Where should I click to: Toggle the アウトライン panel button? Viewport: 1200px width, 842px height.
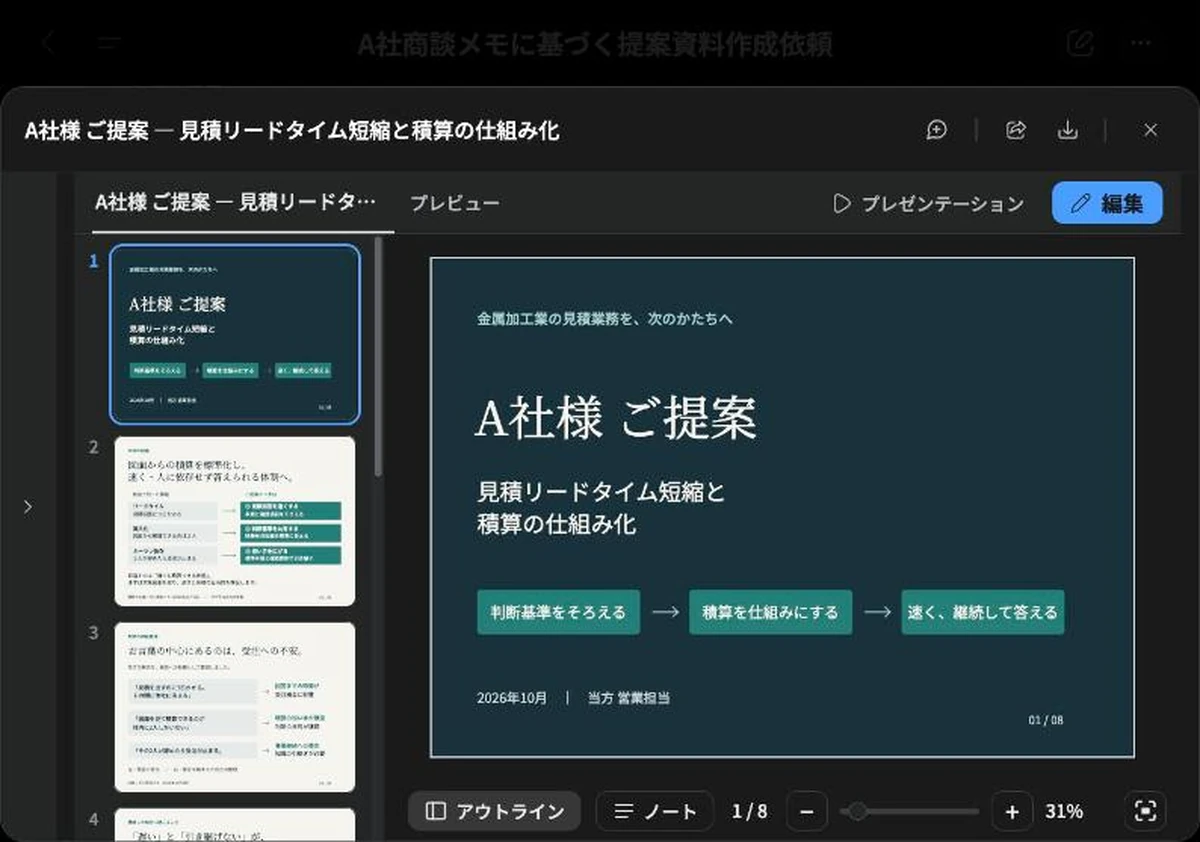click(494, 811)
